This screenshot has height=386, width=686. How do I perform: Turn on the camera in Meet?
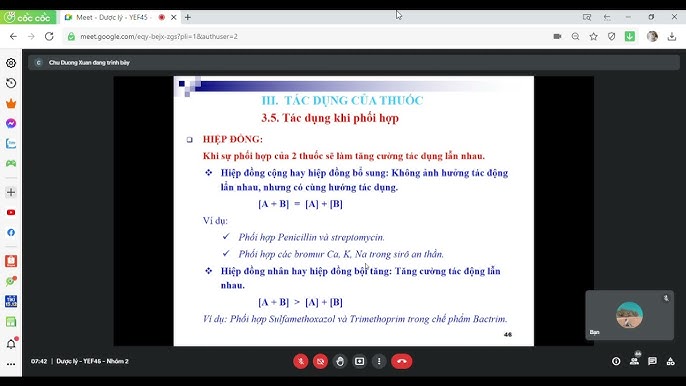320,361
